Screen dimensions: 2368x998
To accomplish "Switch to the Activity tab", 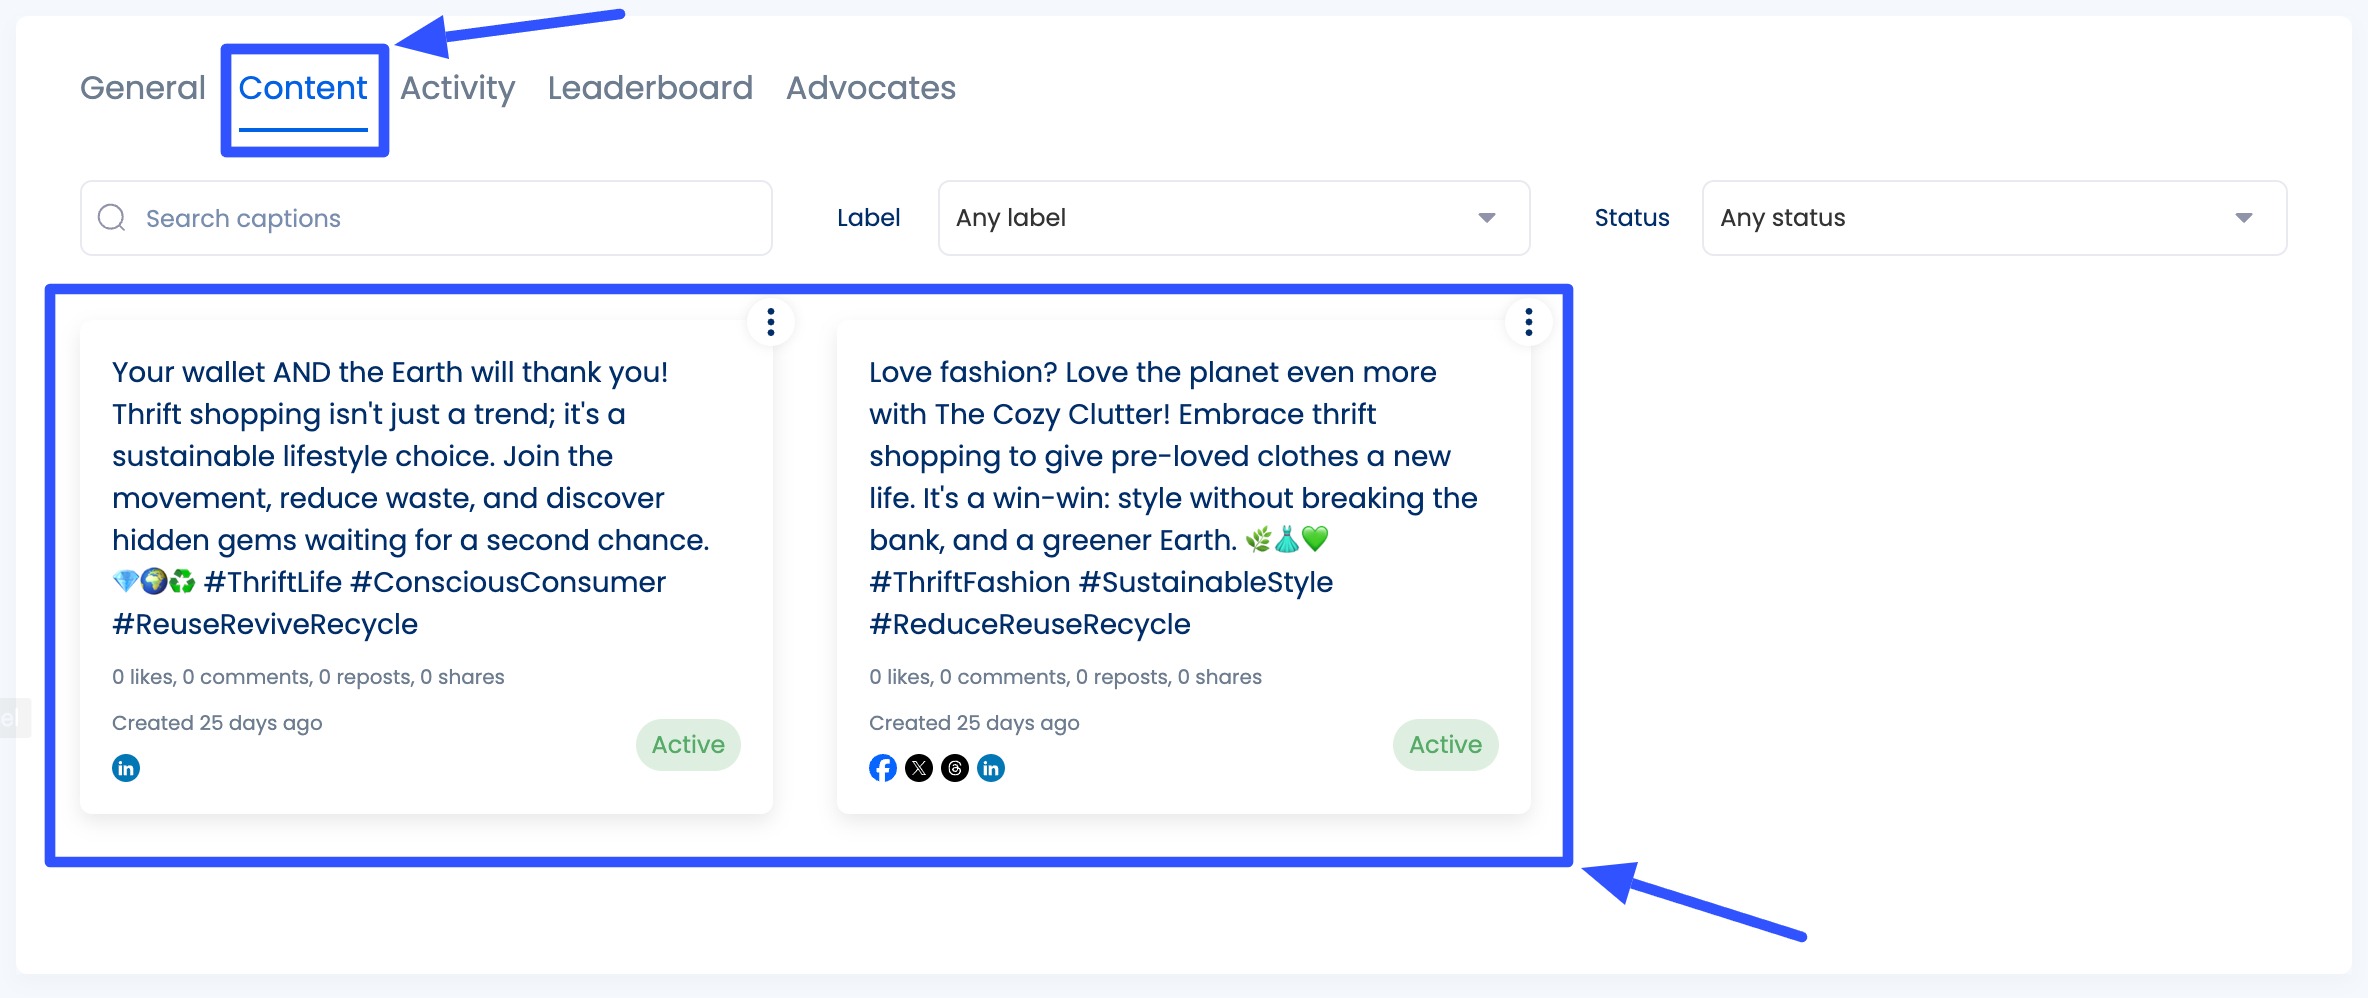I will [x=457, y=88].
